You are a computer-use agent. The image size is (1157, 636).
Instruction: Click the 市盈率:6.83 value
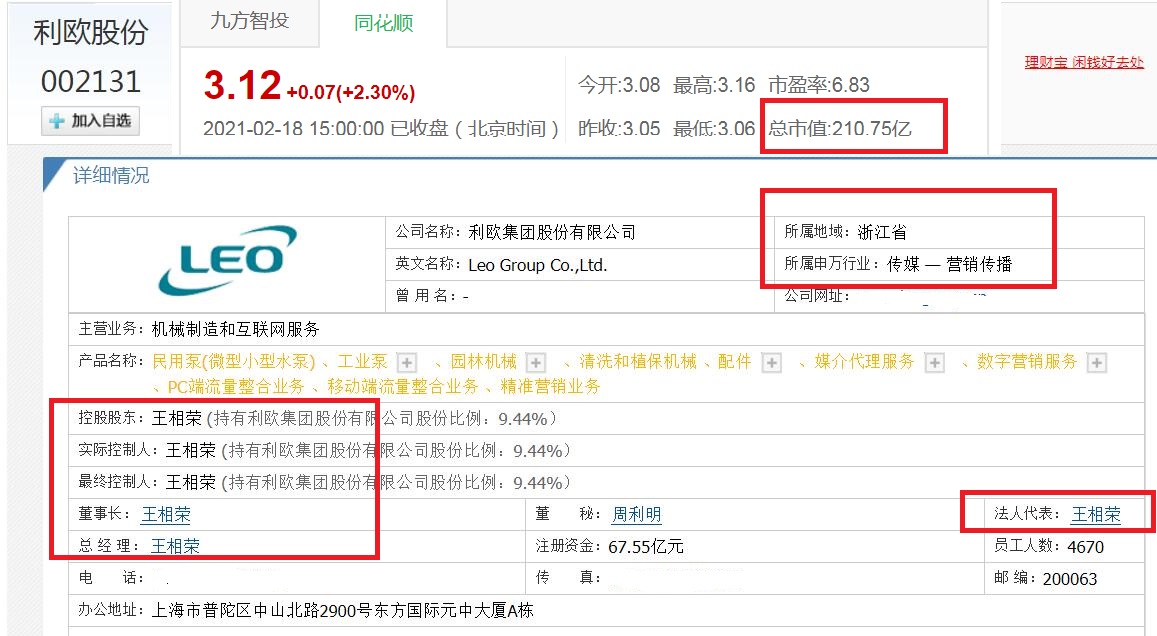pos(819,85)
